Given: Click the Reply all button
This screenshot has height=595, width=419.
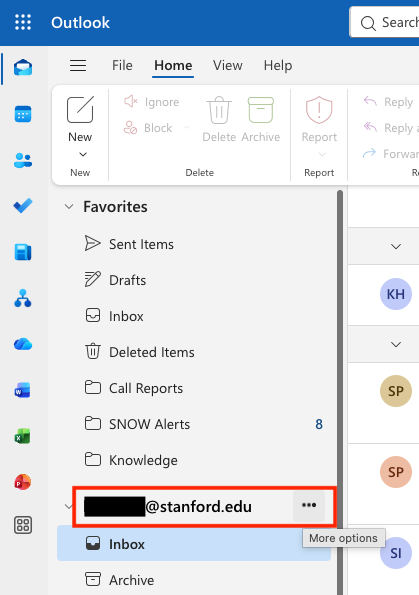Looking at the screenshot, I should click(x=391, y=128).
